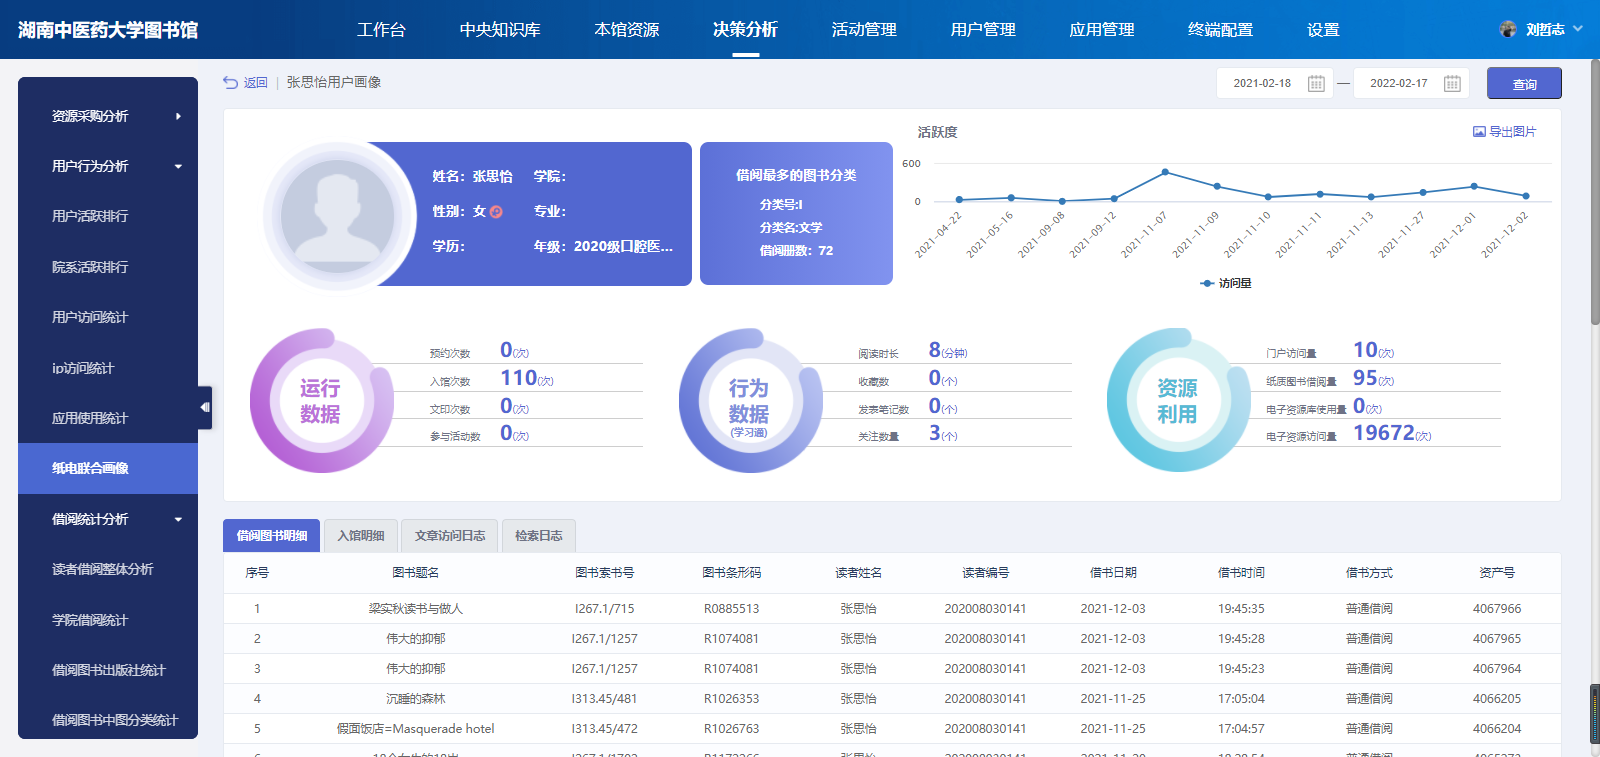This screenshot has width=1600, height=757.
Task: Switch to the 检索日志 tab
Action: (x=538, y=536)
